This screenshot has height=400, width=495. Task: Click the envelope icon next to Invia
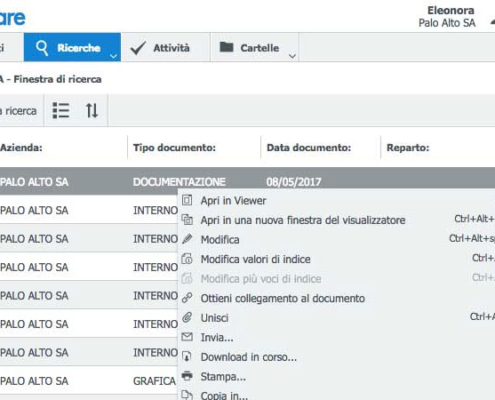pos(187,337)
